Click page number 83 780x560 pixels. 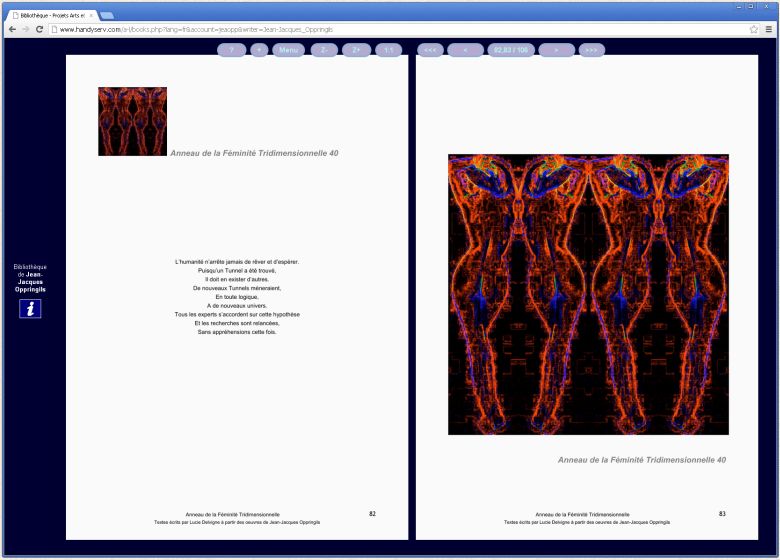(722, 514)
